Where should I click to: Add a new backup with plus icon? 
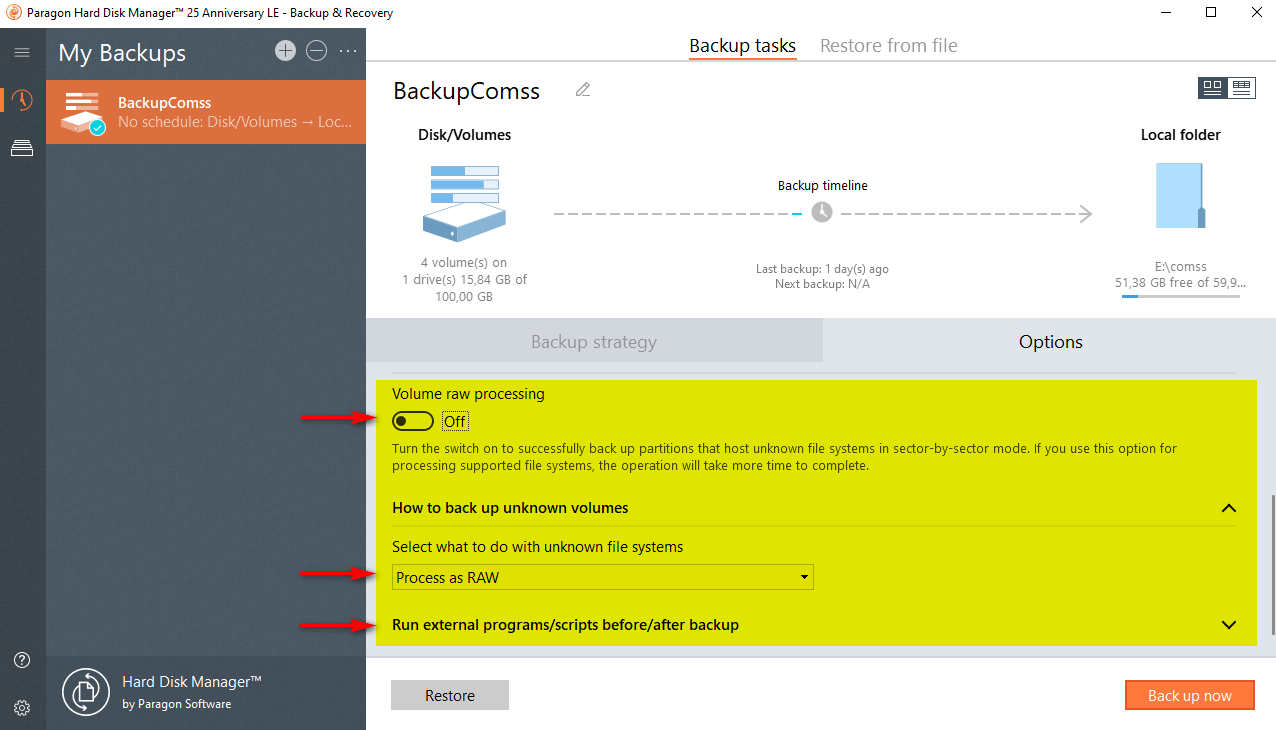pos(286,51)
